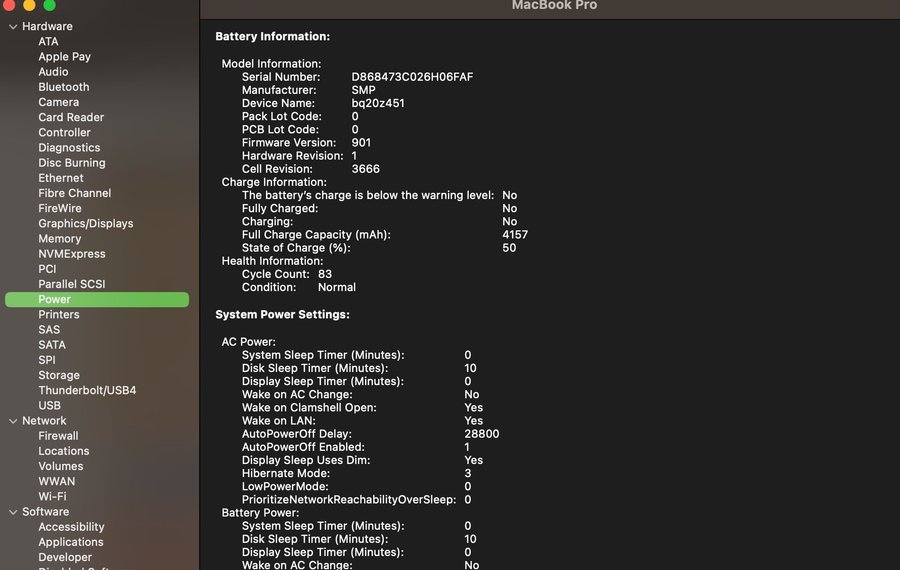The image size is (900, 570).
Task: Open Developer under Software
Action: pyautogui.click(x=65, y=557)
